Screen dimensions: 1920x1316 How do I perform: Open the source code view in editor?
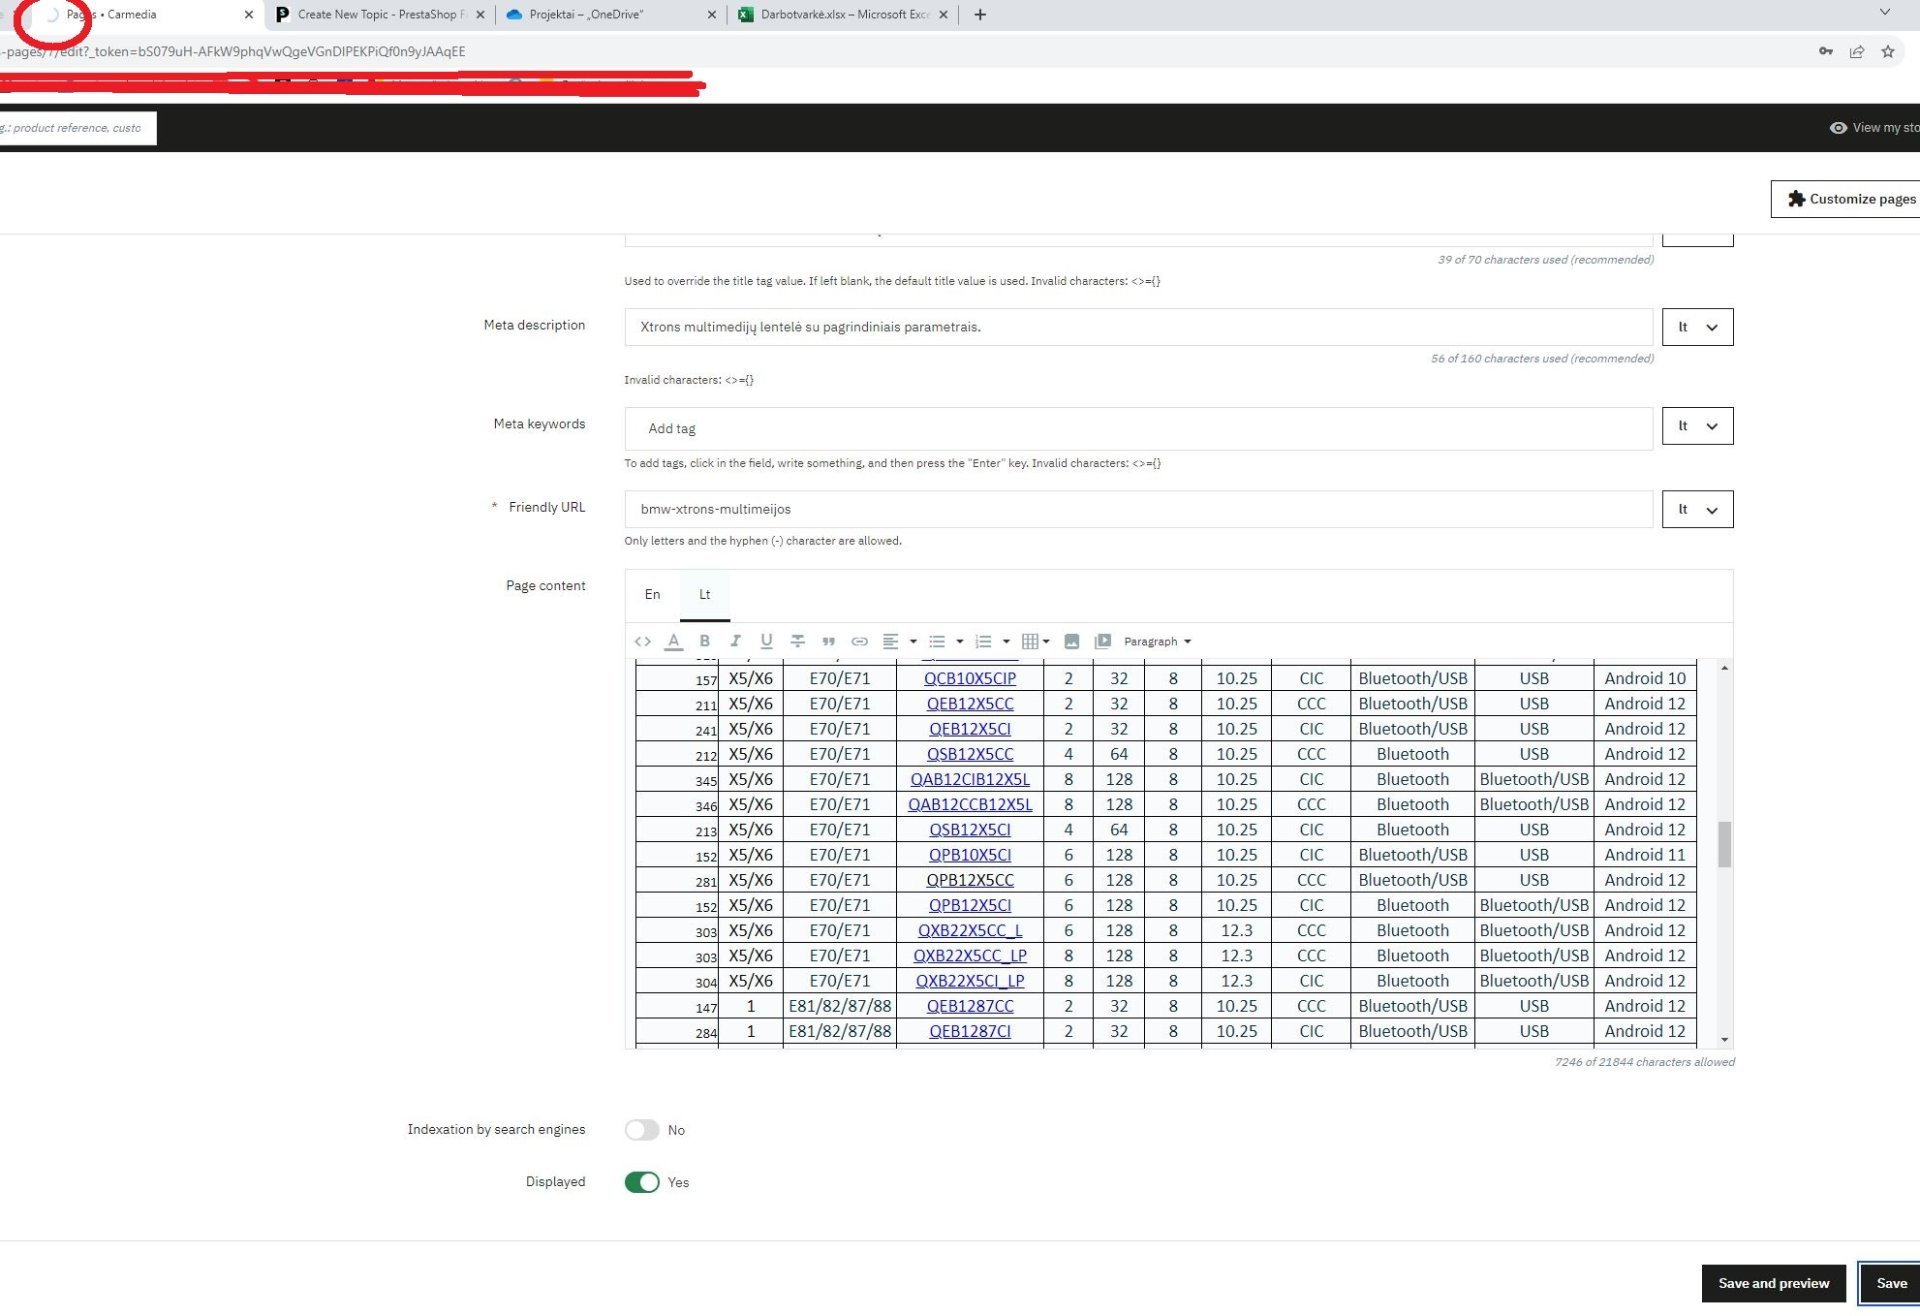(x=643, y=642)
